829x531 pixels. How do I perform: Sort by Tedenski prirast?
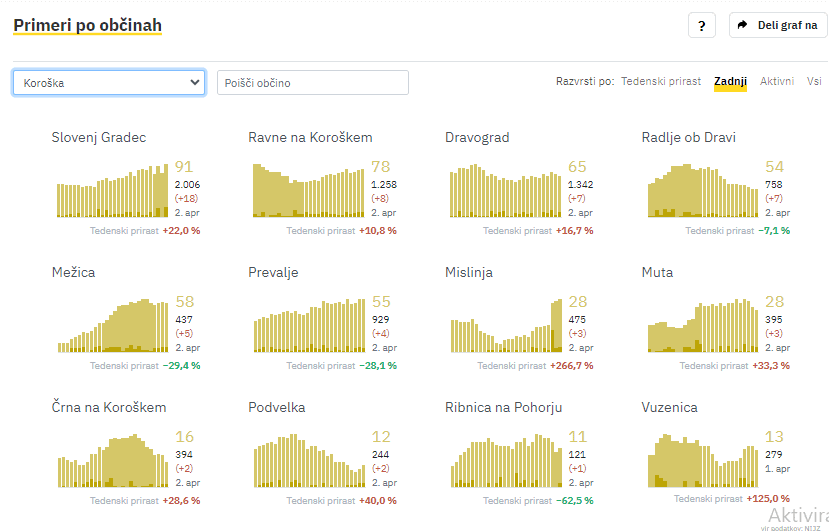tap(661, 82)
